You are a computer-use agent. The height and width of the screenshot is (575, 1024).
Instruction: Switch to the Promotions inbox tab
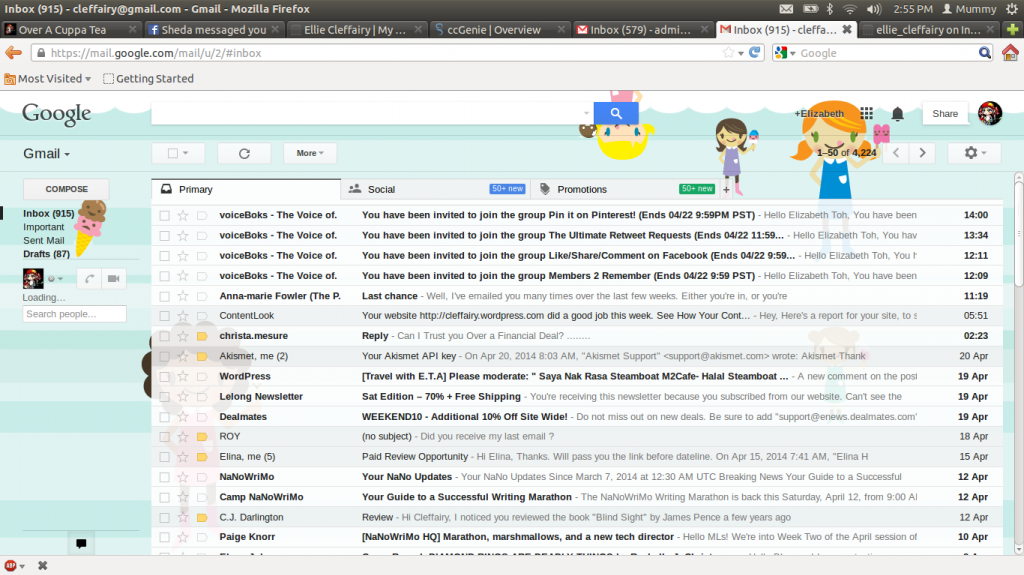click(x=625, y=189)
